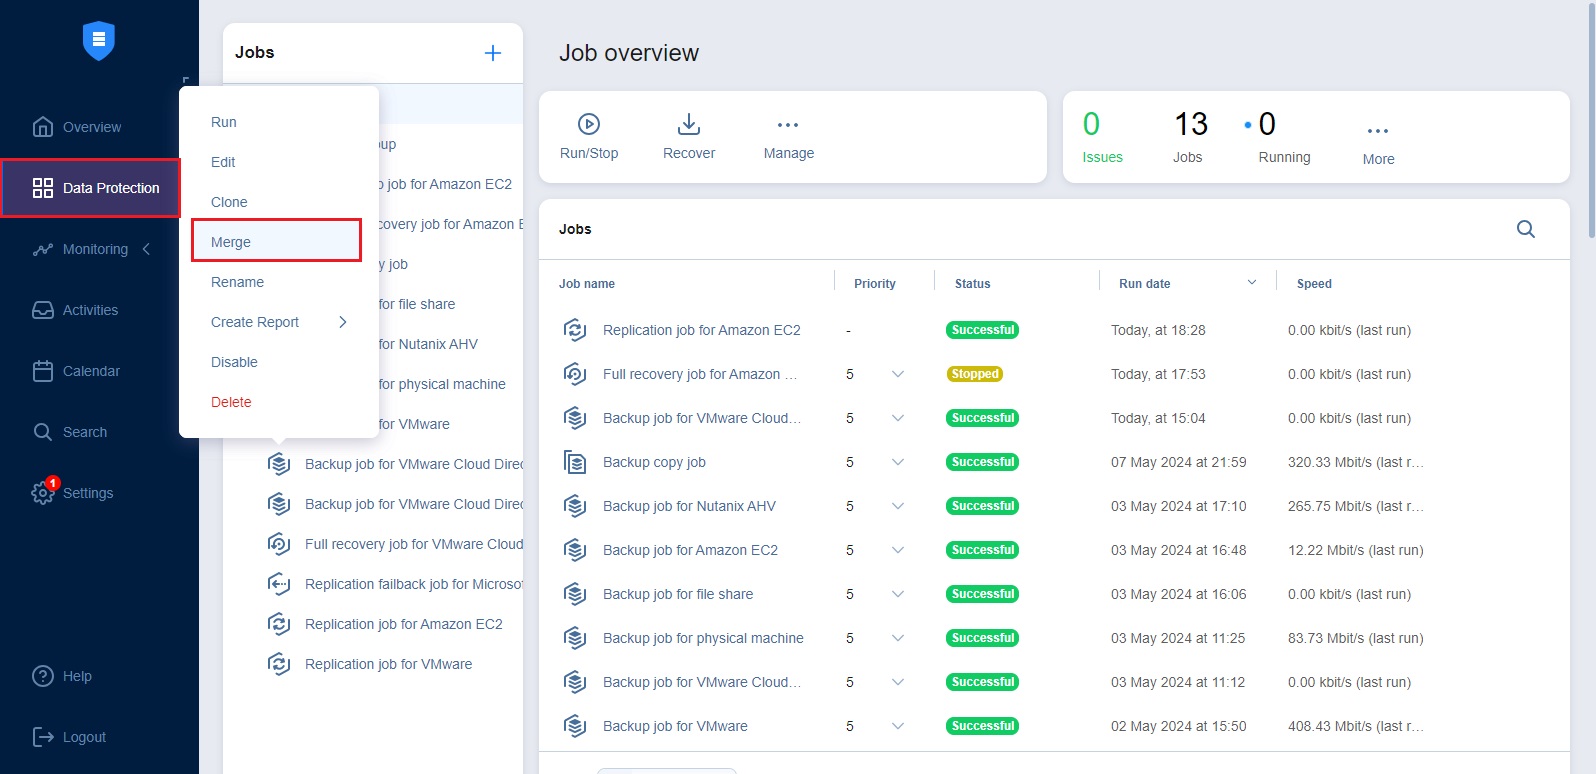Click the Run/Stop play icon

coord(589,124)
